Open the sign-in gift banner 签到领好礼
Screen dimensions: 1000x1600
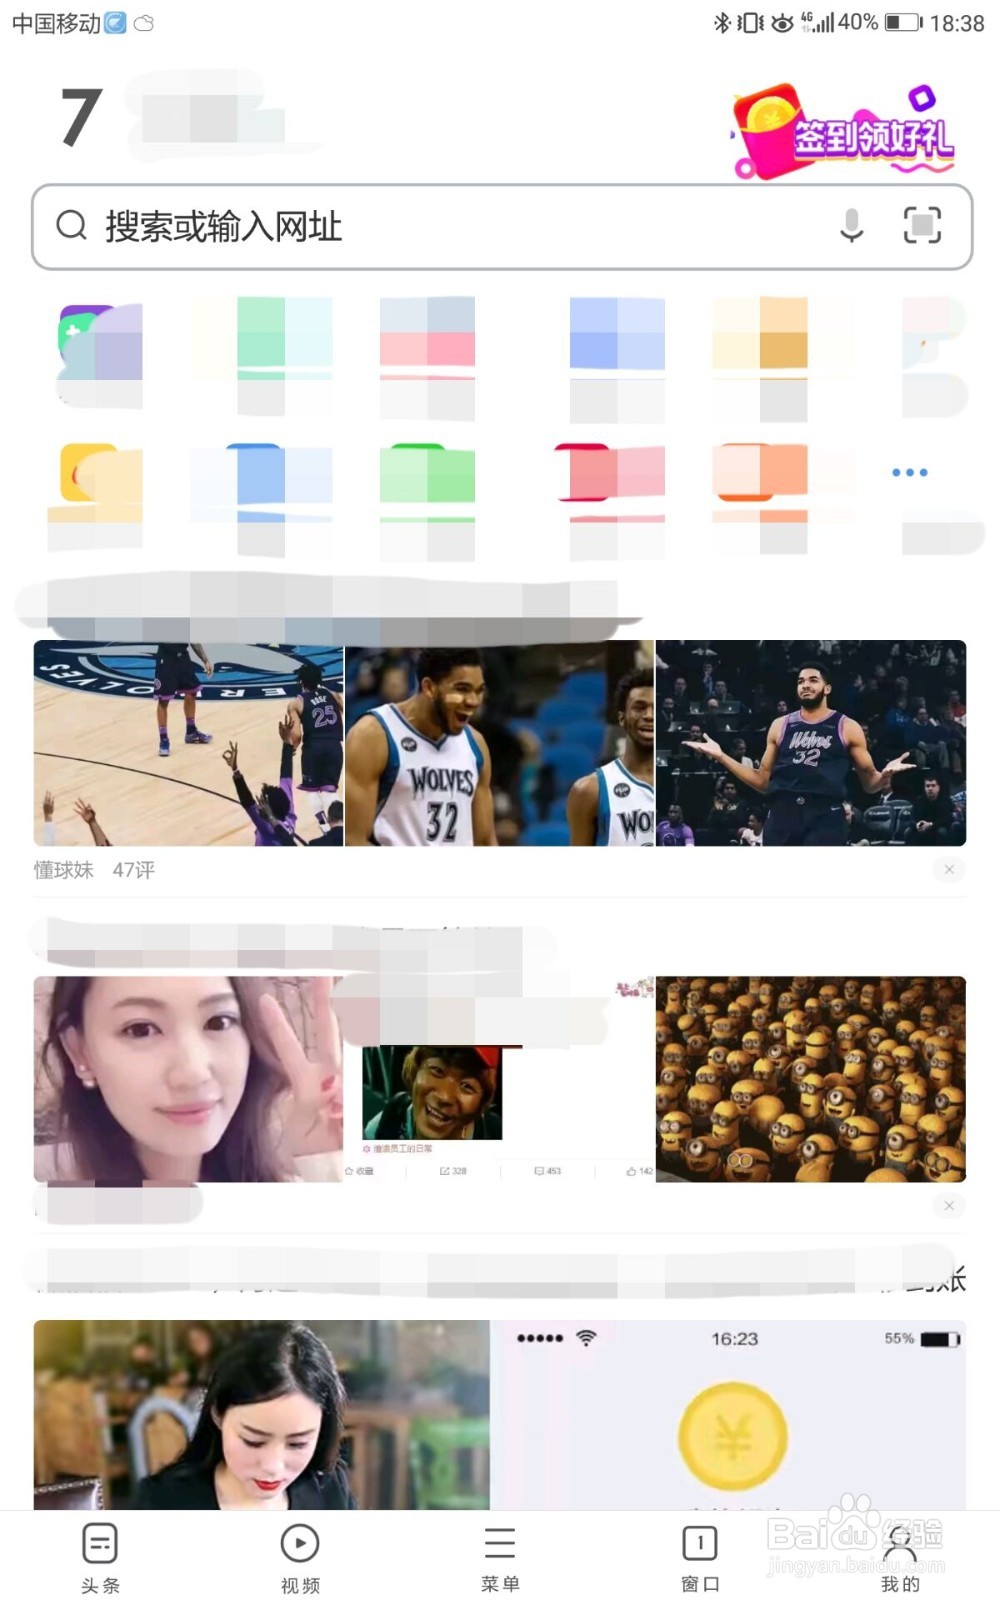[x=842, y=131]
